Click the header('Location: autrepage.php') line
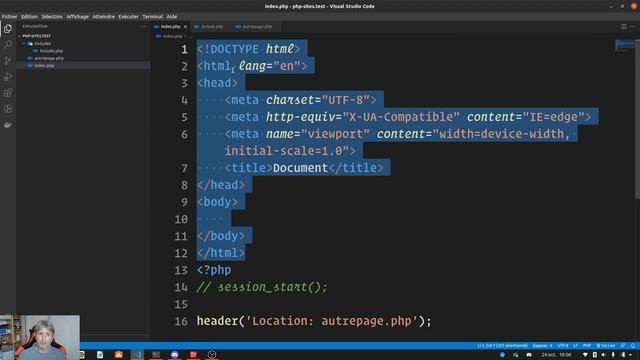Screen dimensions: 640x360 314,321
